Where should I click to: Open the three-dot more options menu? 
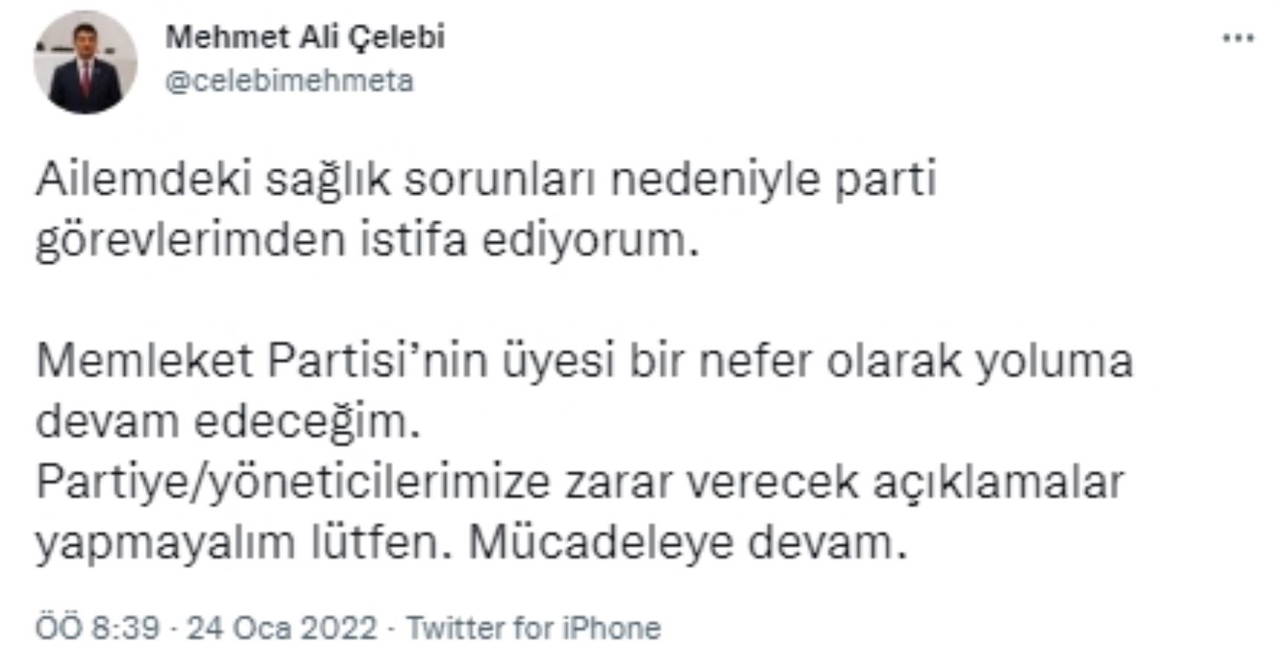coord(1238,38)
